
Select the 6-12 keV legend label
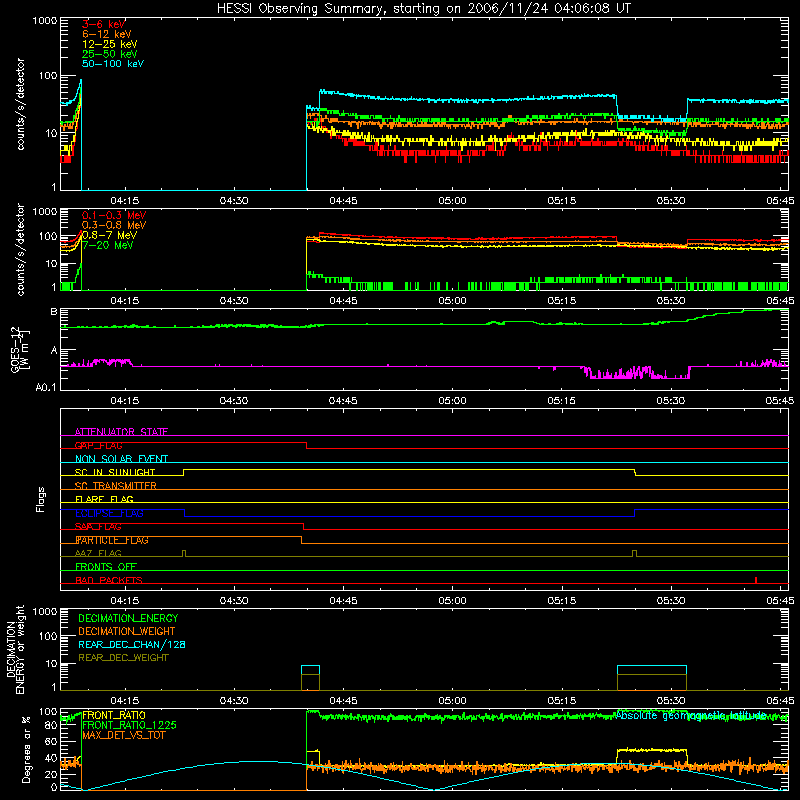[107, 34]
